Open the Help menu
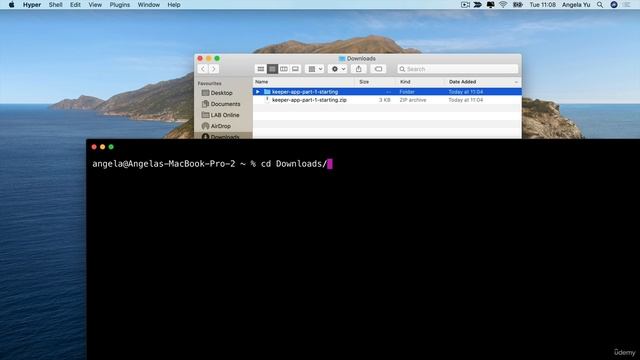This screenshot has height=360, width=640. pyautogui.click(x=174, y=5)
